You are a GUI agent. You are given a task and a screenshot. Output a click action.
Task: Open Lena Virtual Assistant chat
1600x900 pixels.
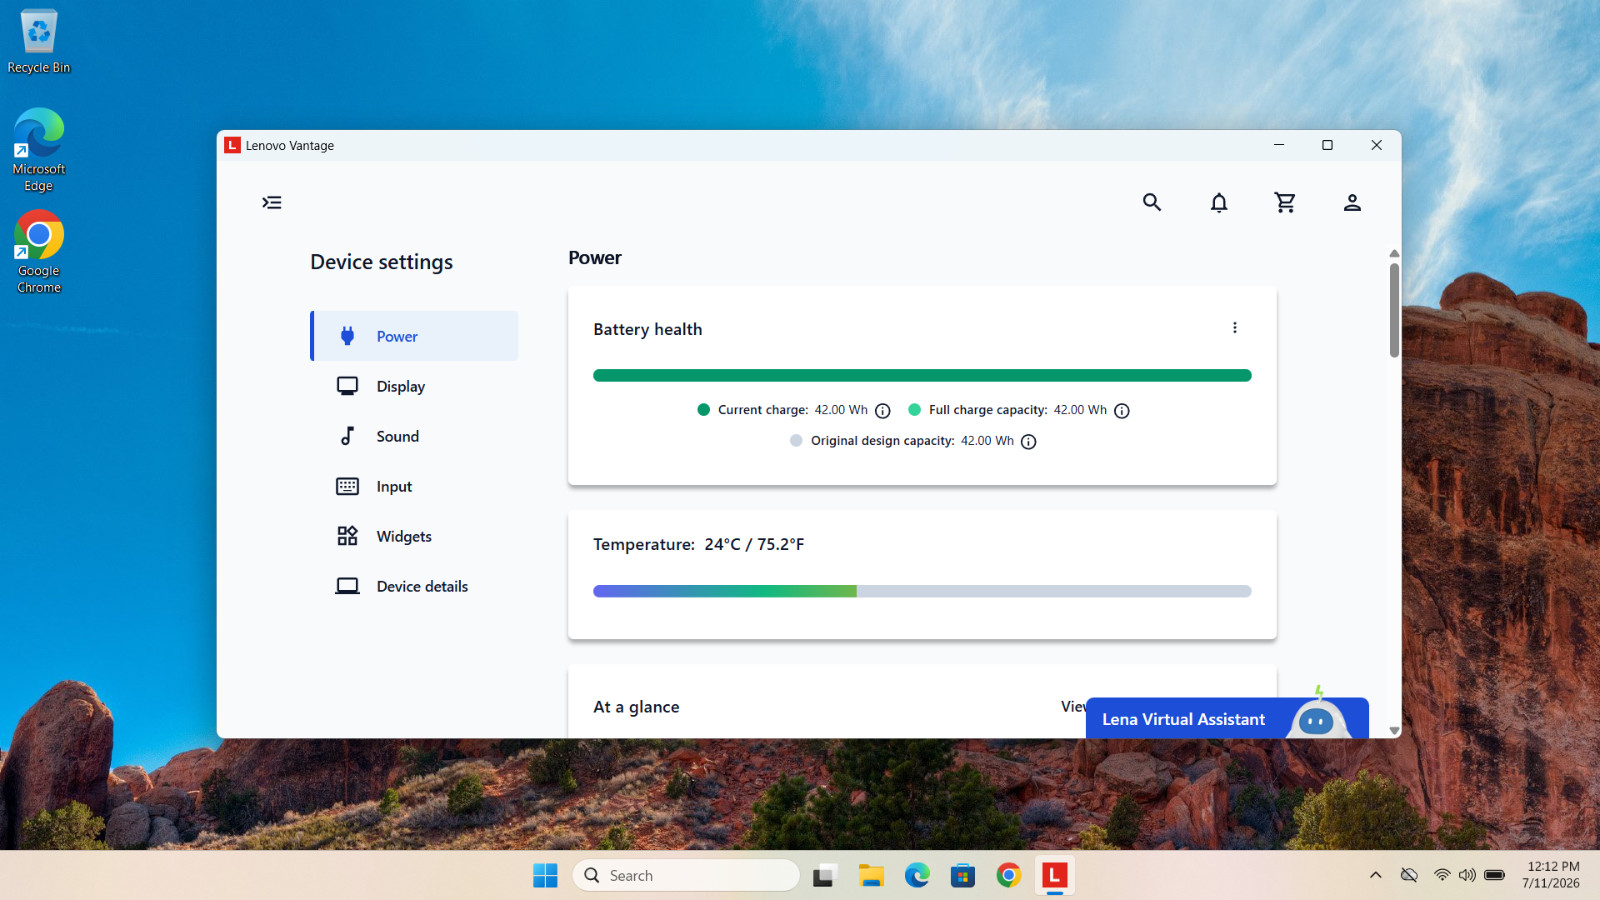(x=1227, y=718)
